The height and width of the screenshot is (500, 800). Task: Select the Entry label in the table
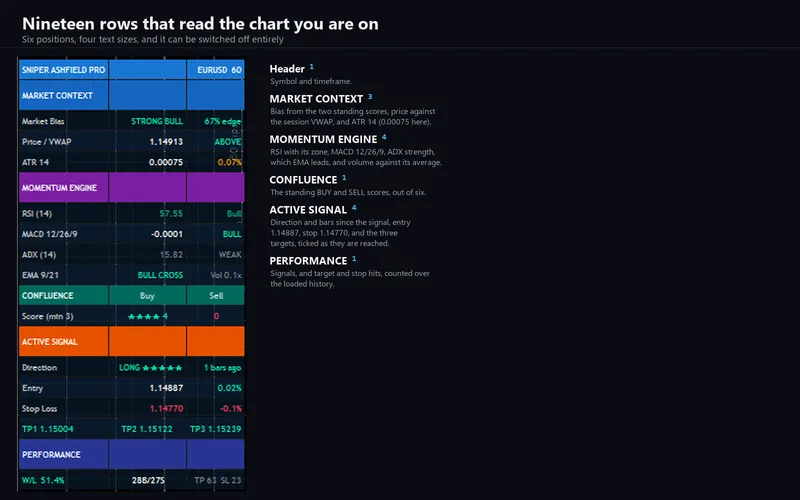tap(32, 388)
